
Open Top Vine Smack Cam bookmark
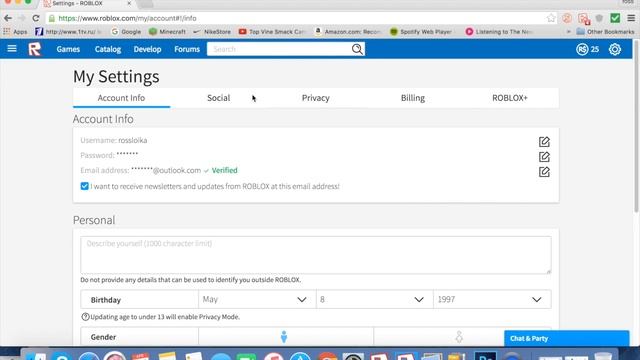pos(272,31)
